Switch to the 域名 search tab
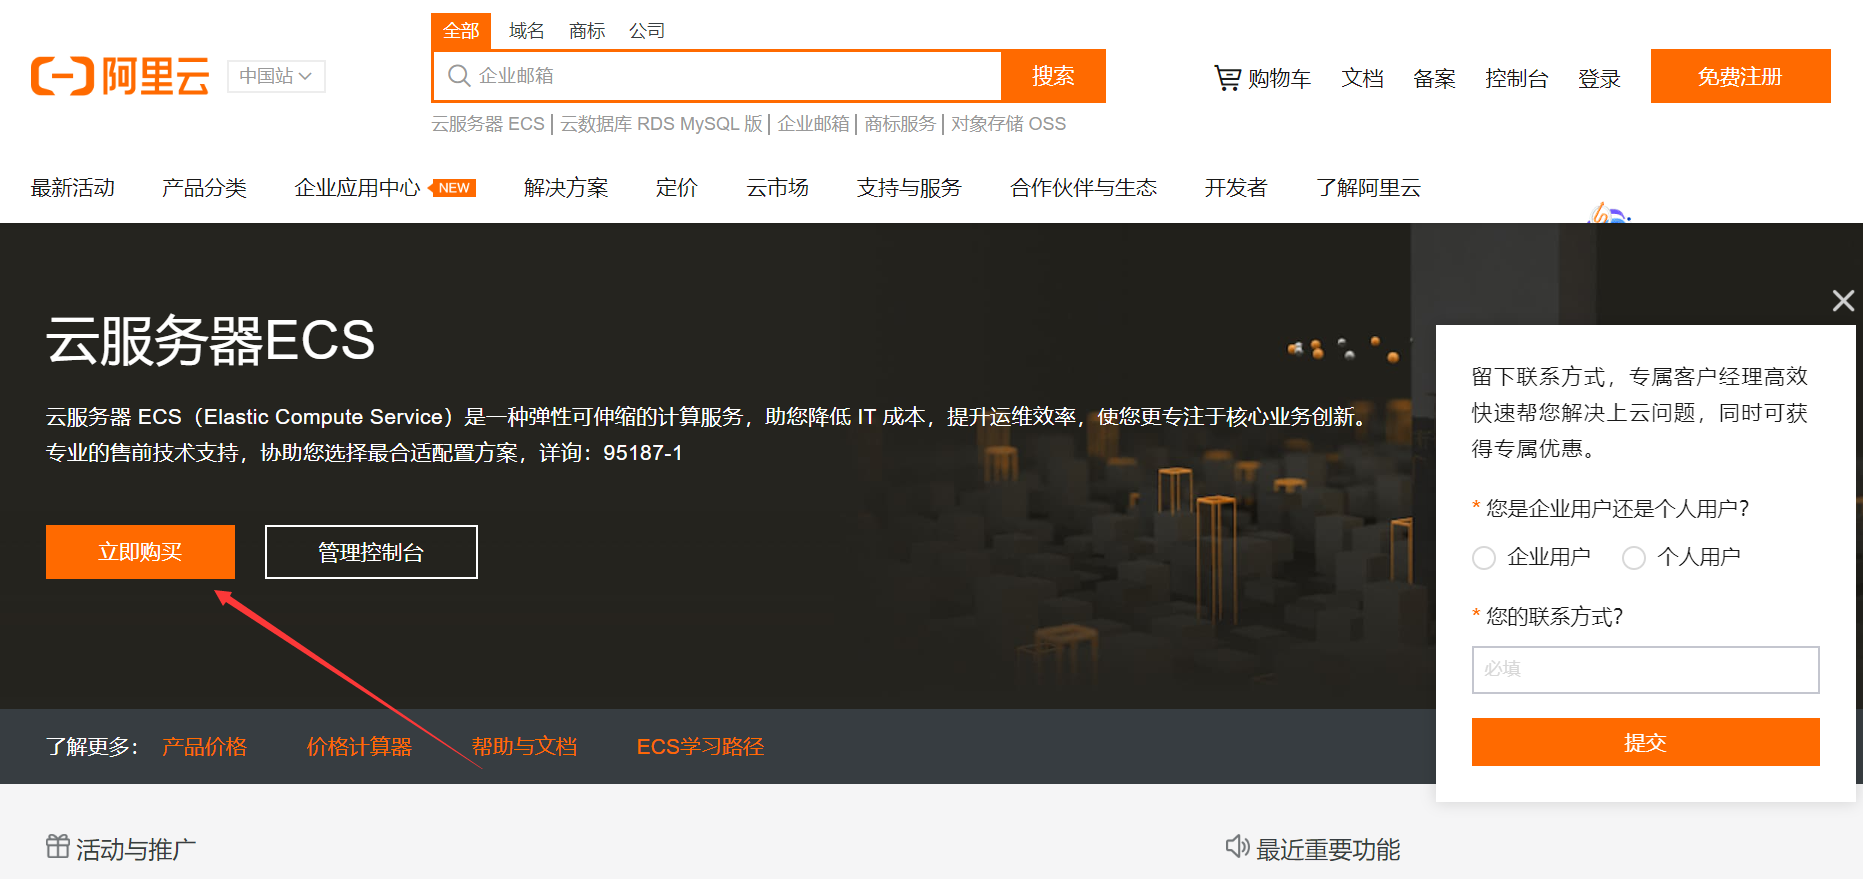The image size is (1863, 879). [x=527, y=31]
